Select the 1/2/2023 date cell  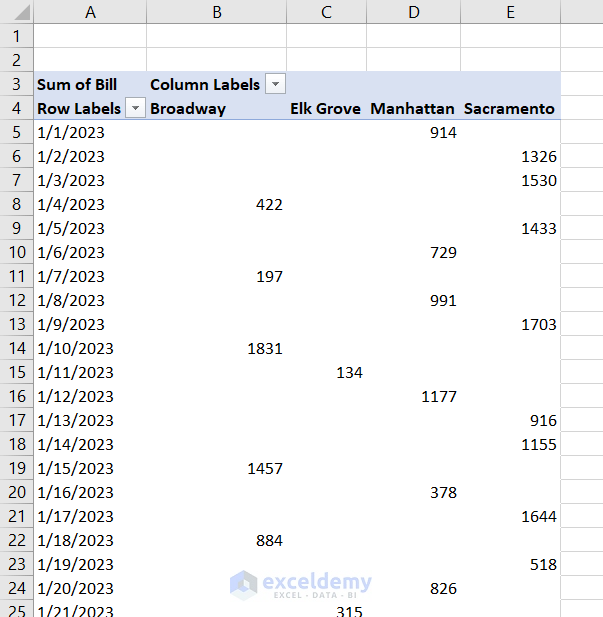(x=90, y=156)
